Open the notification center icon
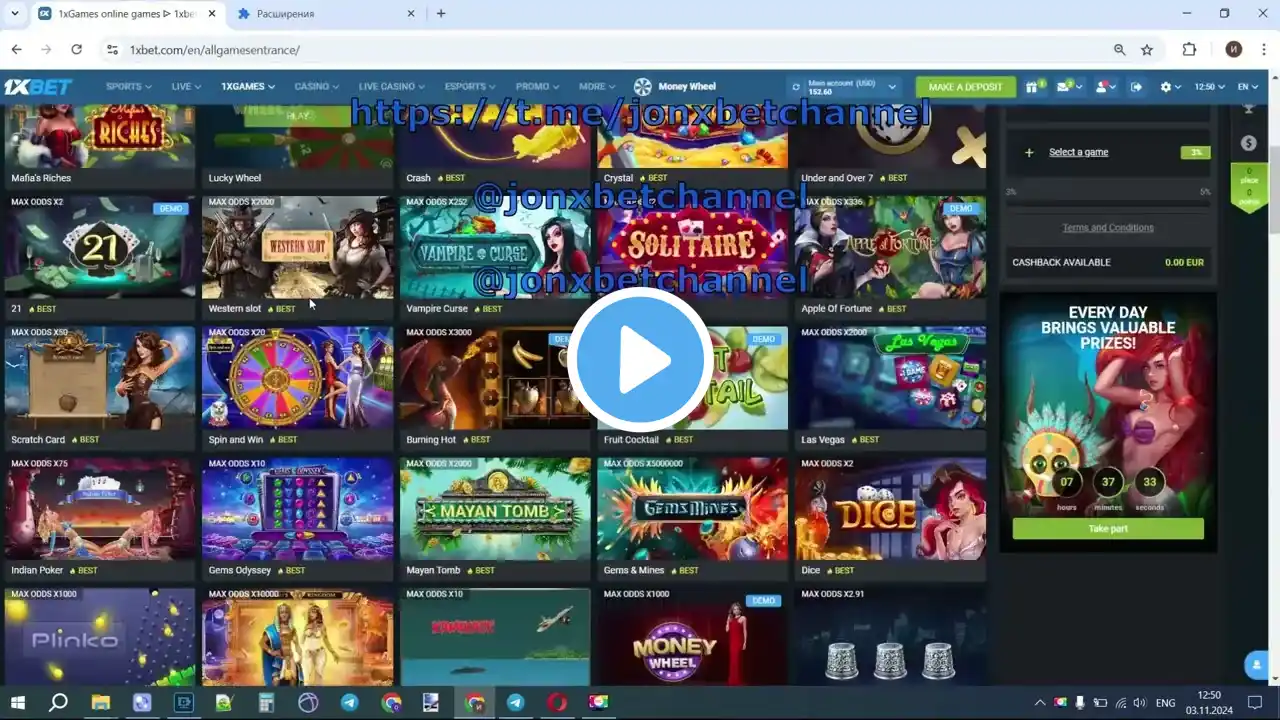This screenshot has width=1280, height=720. (1255, 702)
